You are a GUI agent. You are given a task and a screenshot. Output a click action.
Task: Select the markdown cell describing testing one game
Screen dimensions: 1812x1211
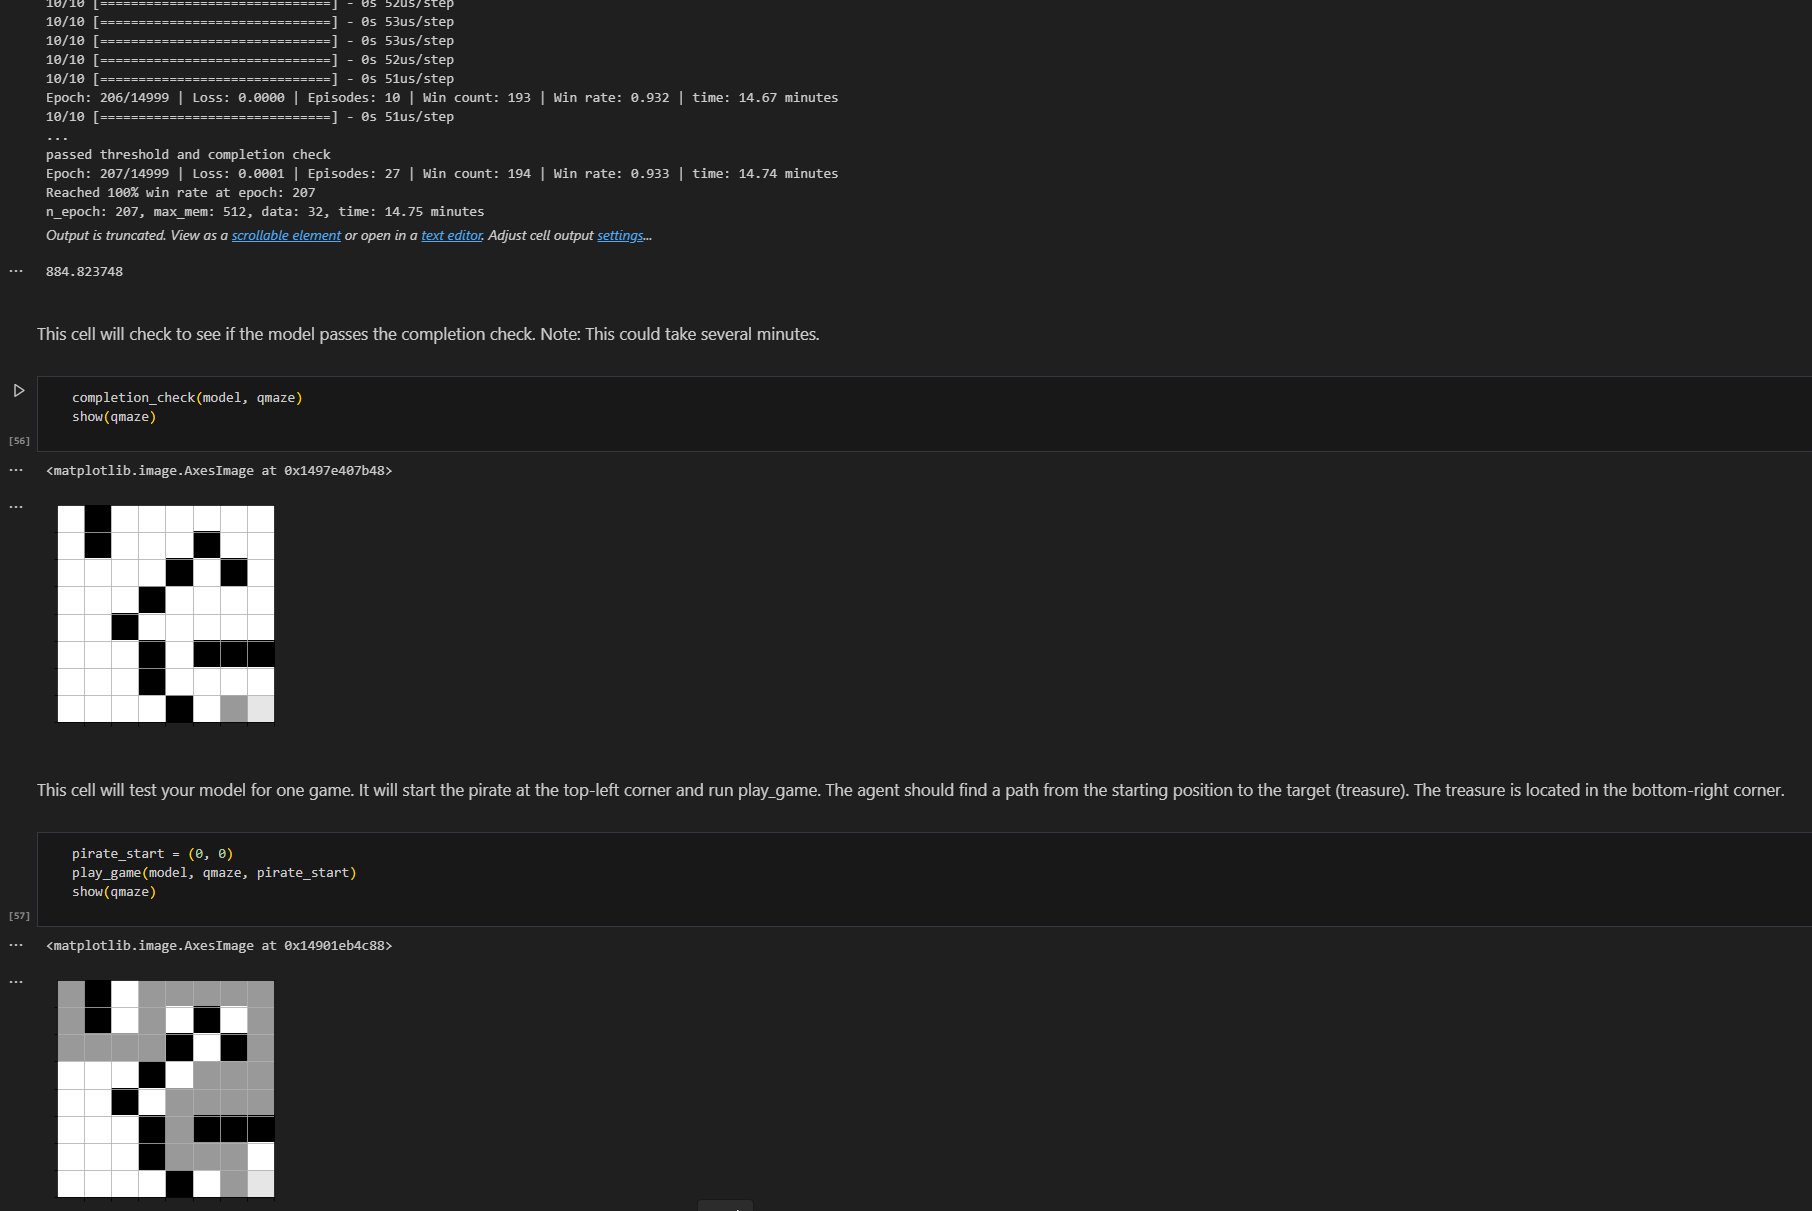(910, 790)
